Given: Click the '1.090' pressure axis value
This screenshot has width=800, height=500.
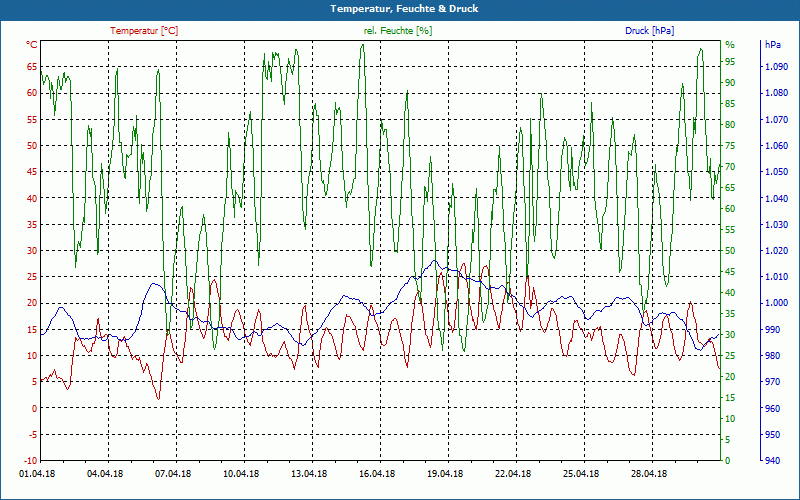Looking at the screenshot, I should point(777,66).
